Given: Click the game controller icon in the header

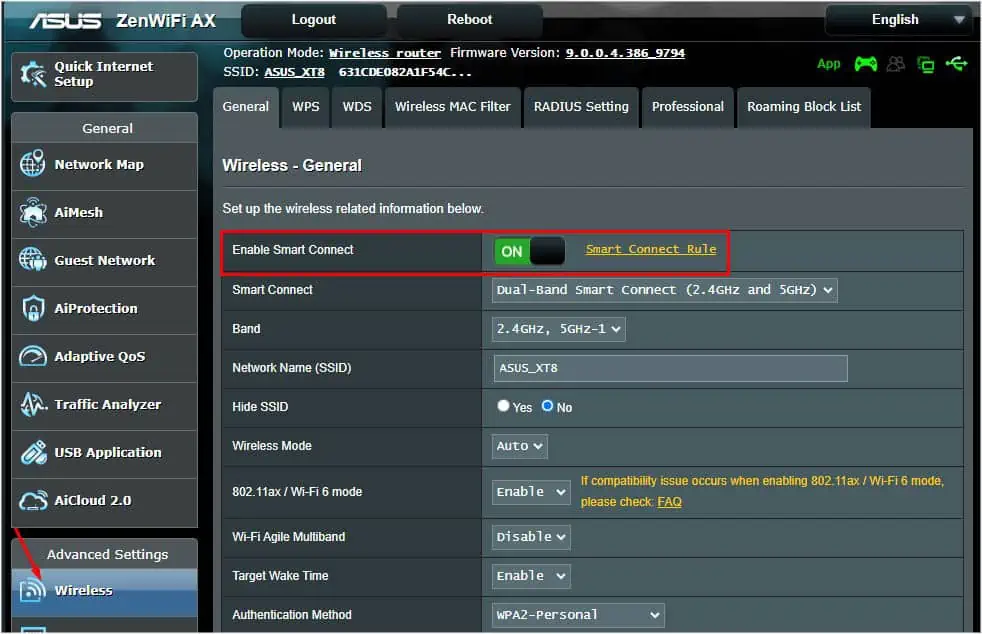Looking at the screenshot, I should pos(865,64).
